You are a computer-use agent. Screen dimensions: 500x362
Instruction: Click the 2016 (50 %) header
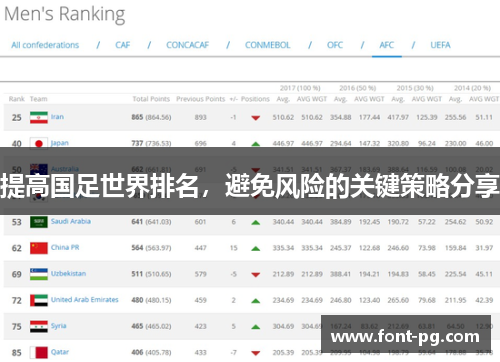click(x=358, y=88)
